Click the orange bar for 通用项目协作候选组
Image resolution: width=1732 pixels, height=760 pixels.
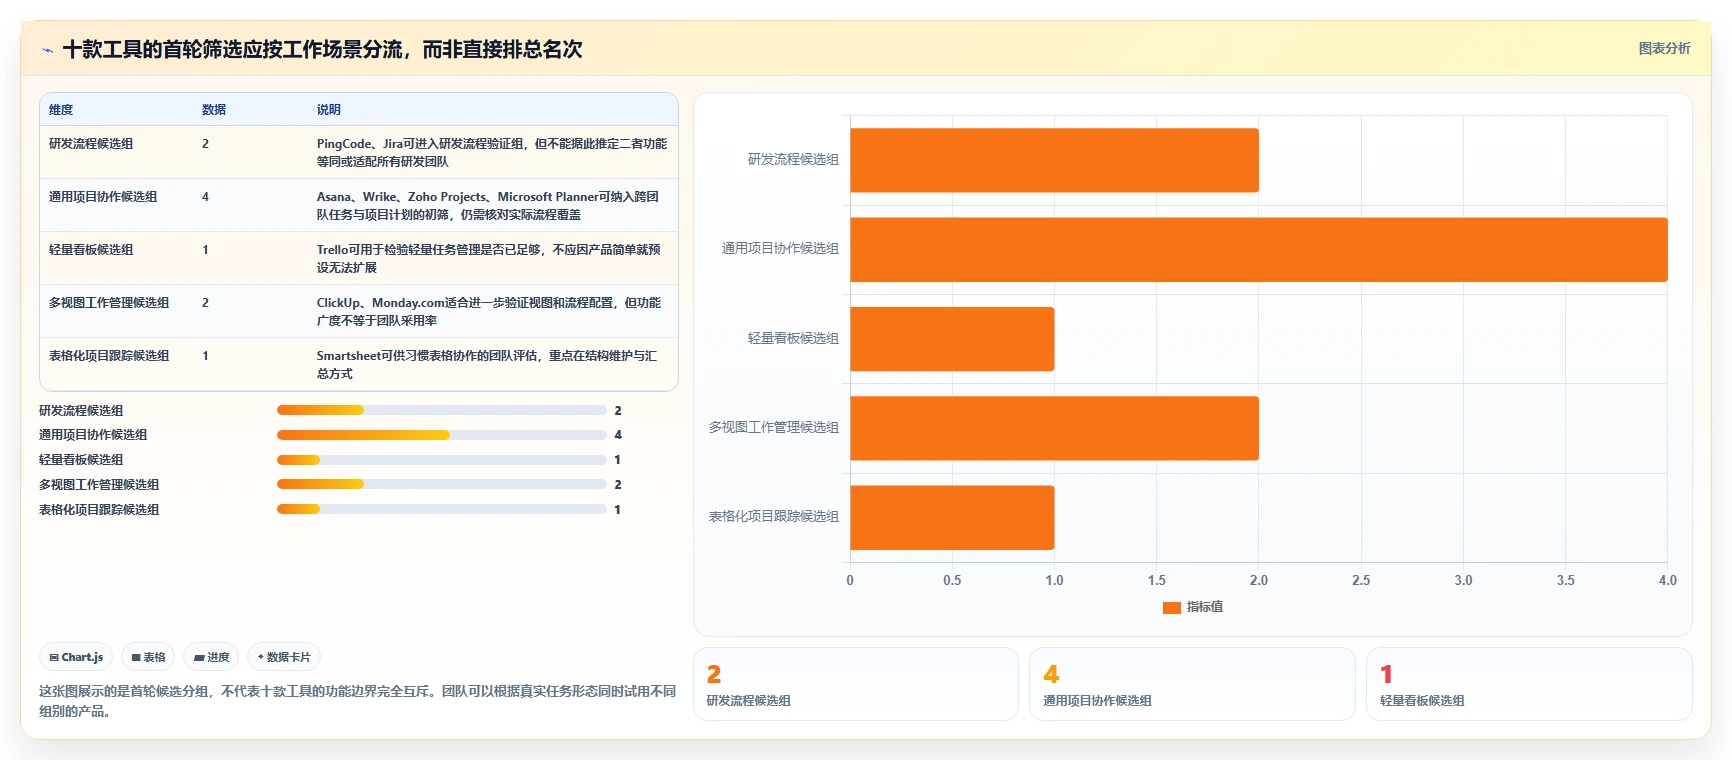1259,249
